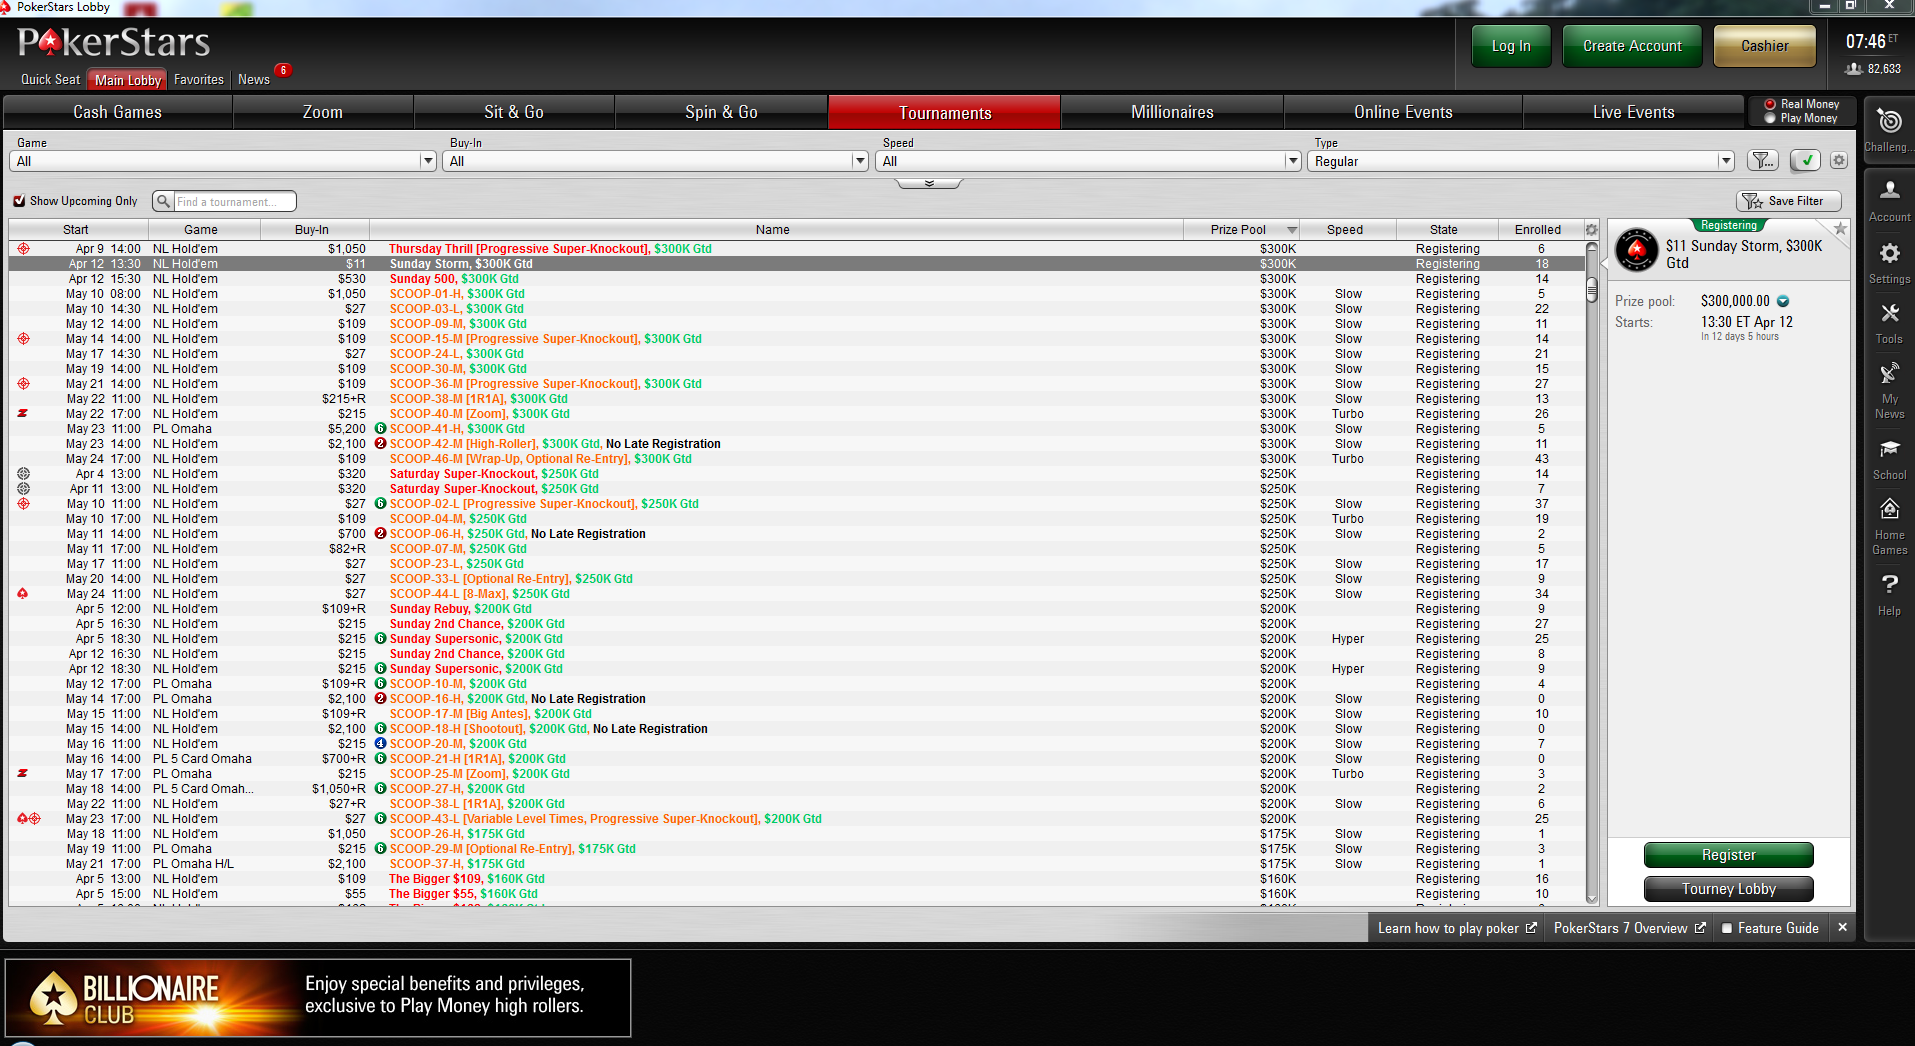Click the filter funnel icon beside Type
This screenshot has width=1915, height=1046.
pyautogui.click(x=1763, y=160)
